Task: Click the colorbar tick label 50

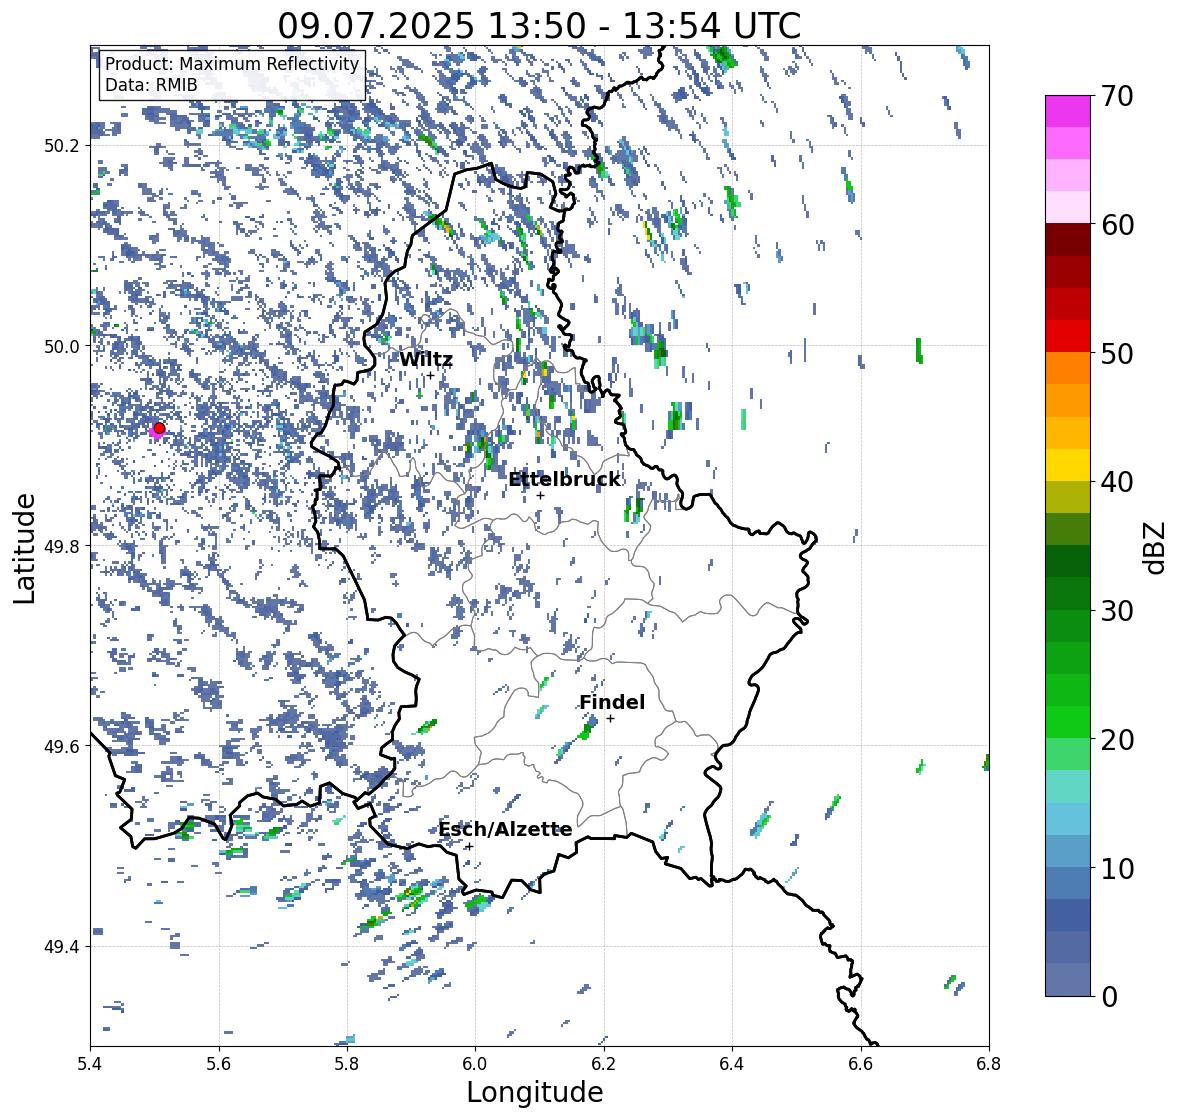Action: click(x=1117, y=353)
